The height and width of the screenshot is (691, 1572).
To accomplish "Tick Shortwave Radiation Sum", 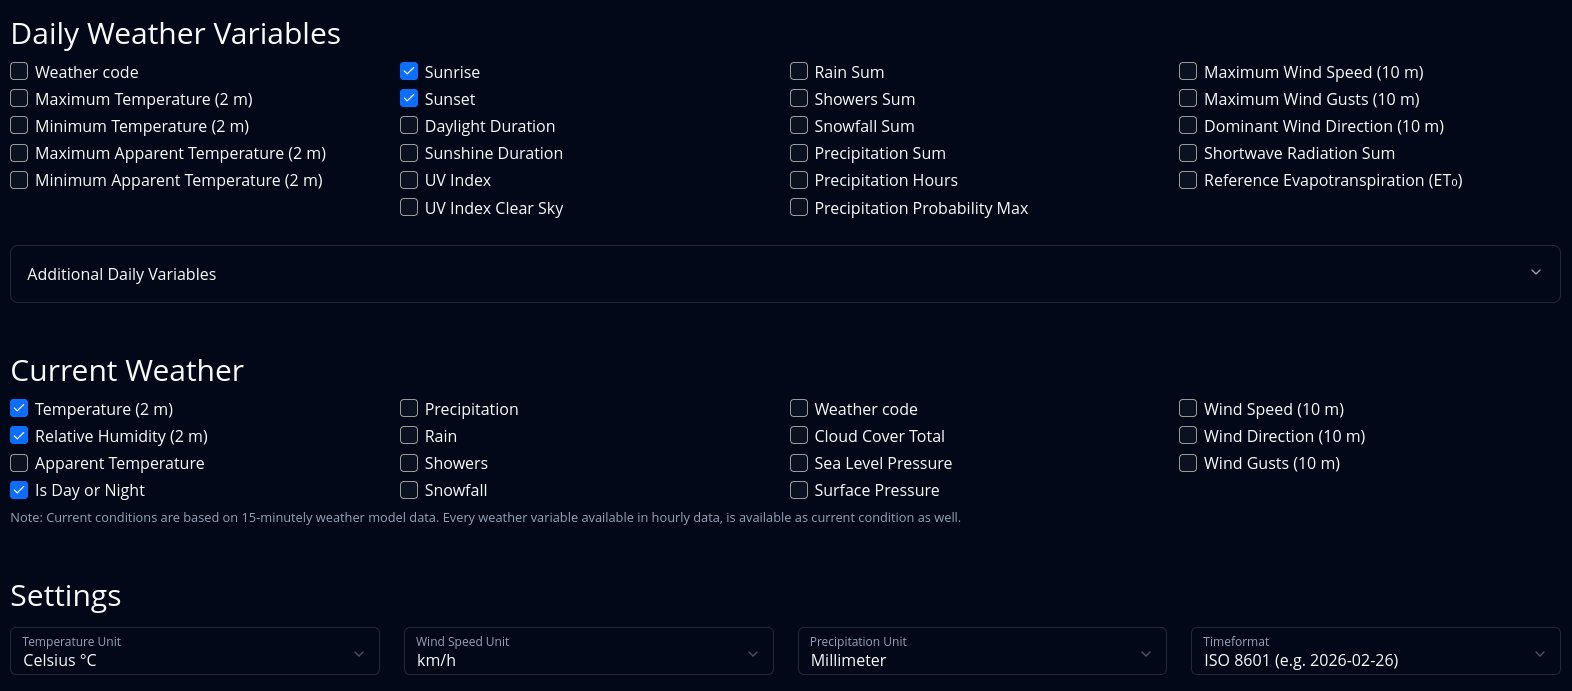I will (1188, 153).
